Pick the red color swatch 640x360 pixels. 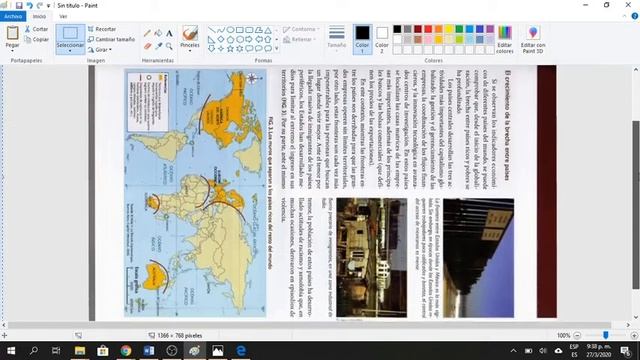[428, 29]
